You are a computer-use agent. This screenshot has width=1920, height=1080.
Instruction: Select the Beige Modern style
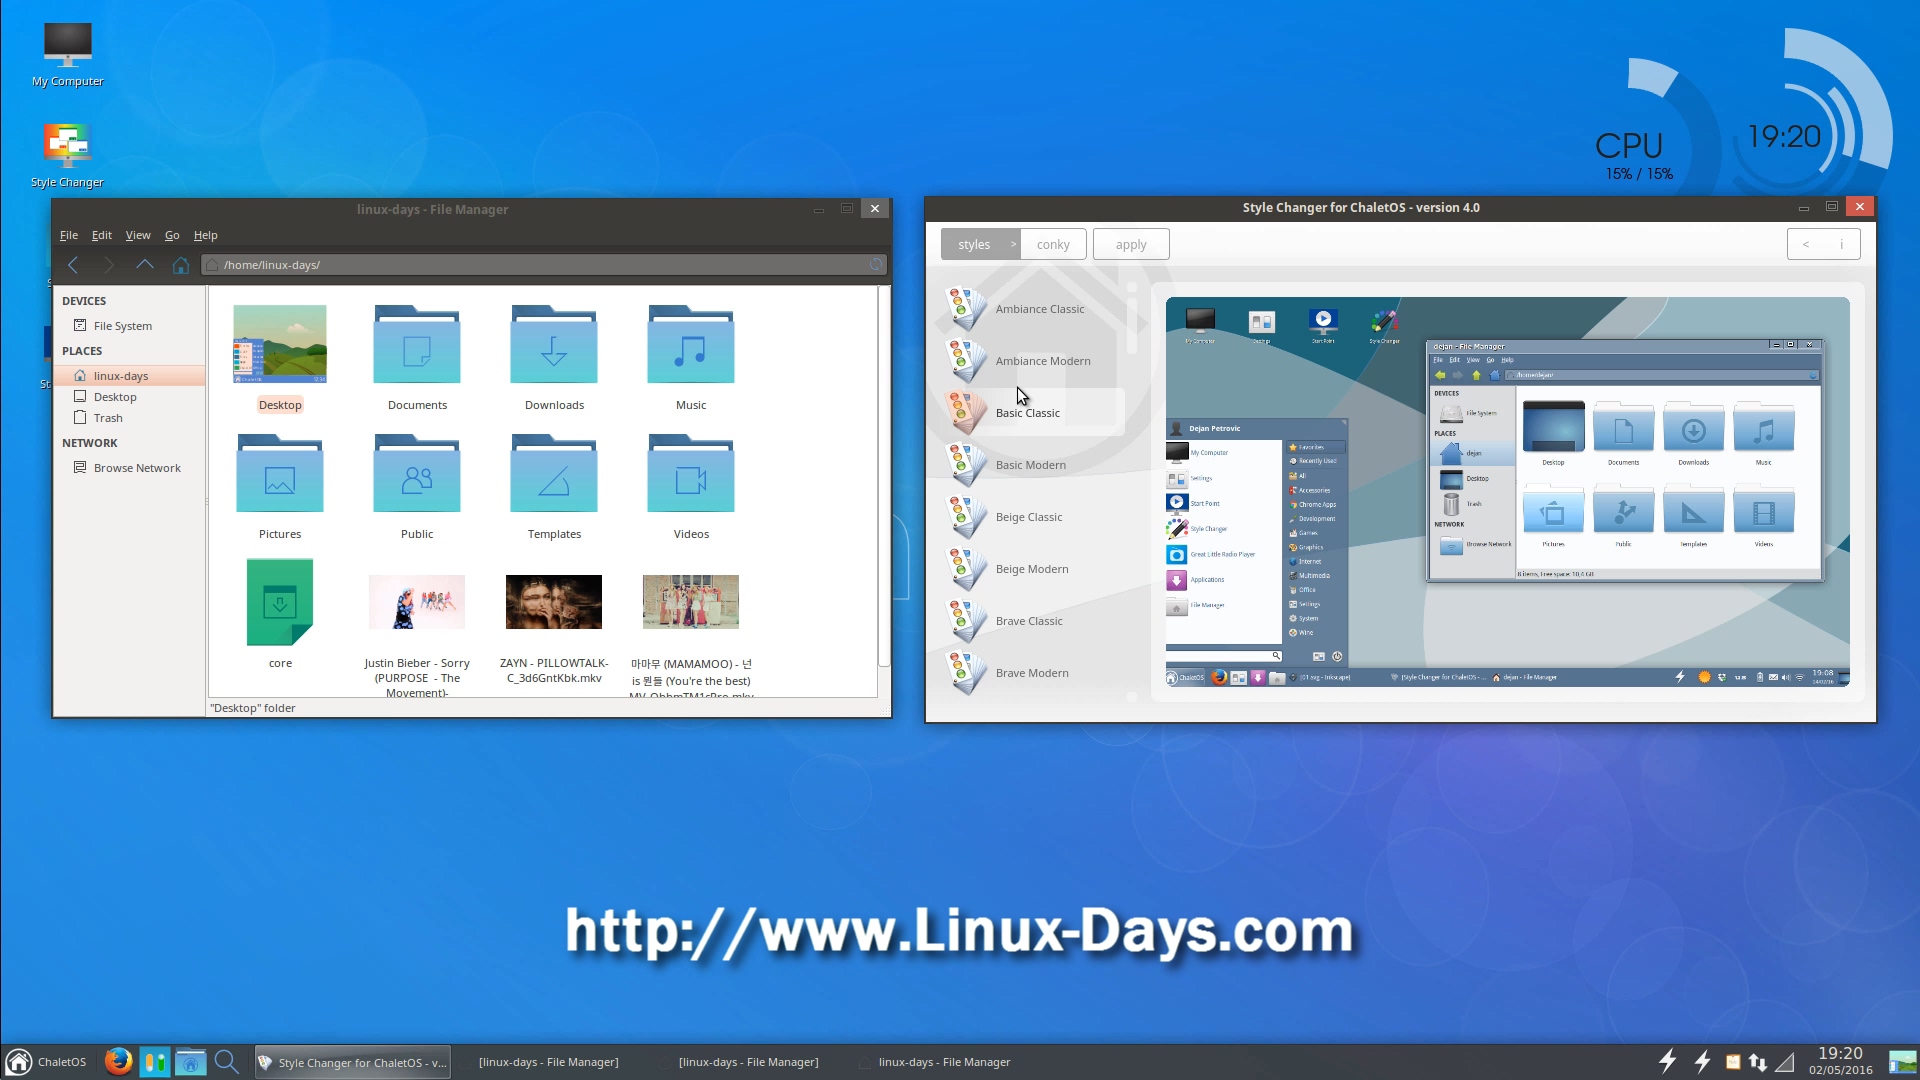tap(1033, 569)
